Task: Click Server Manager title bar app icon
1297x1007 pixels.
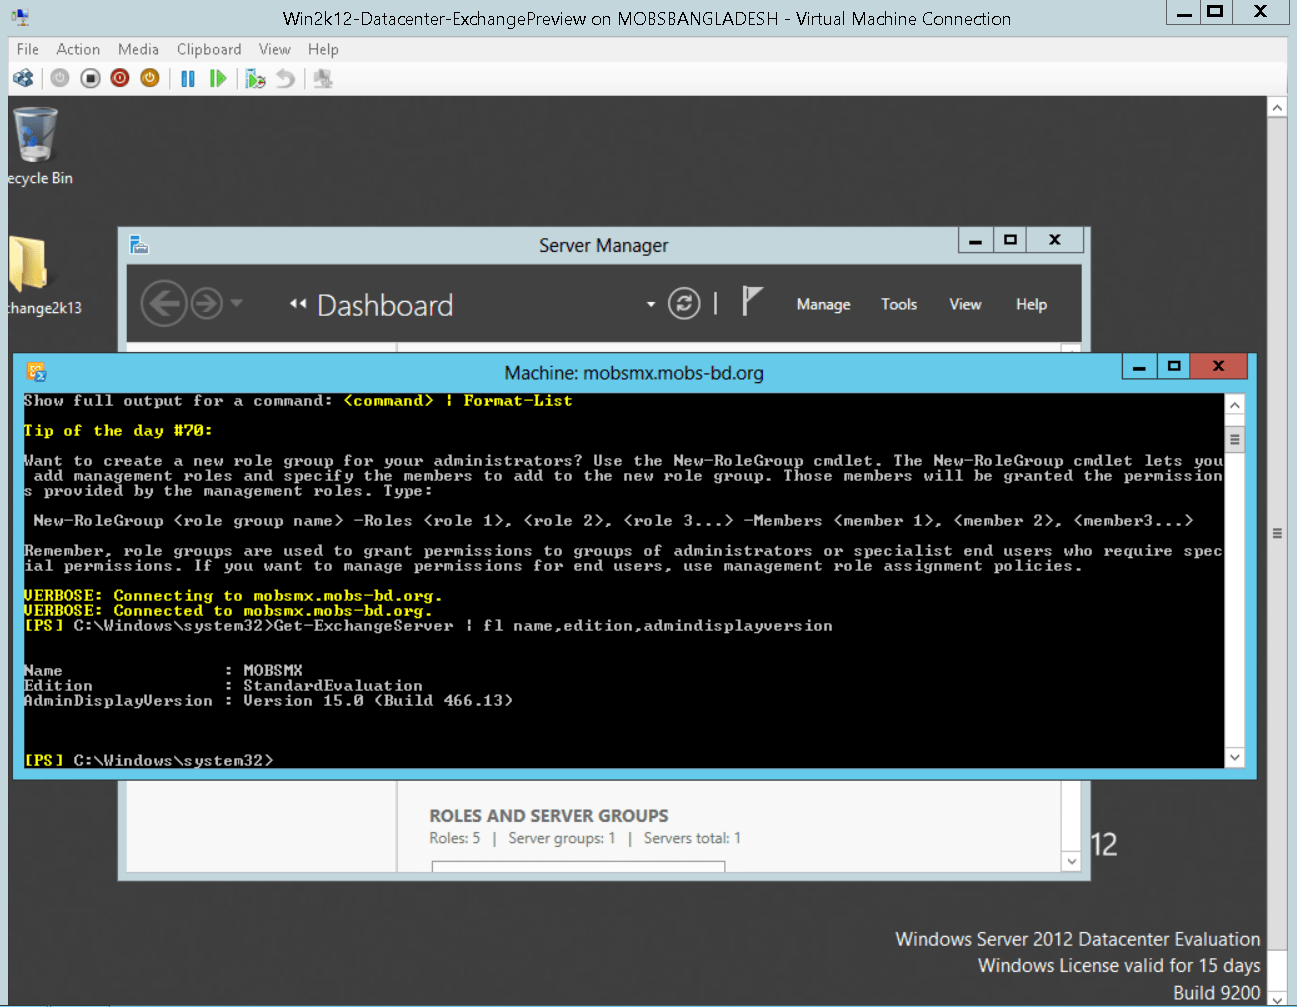Action: click(x=139, y=245)
